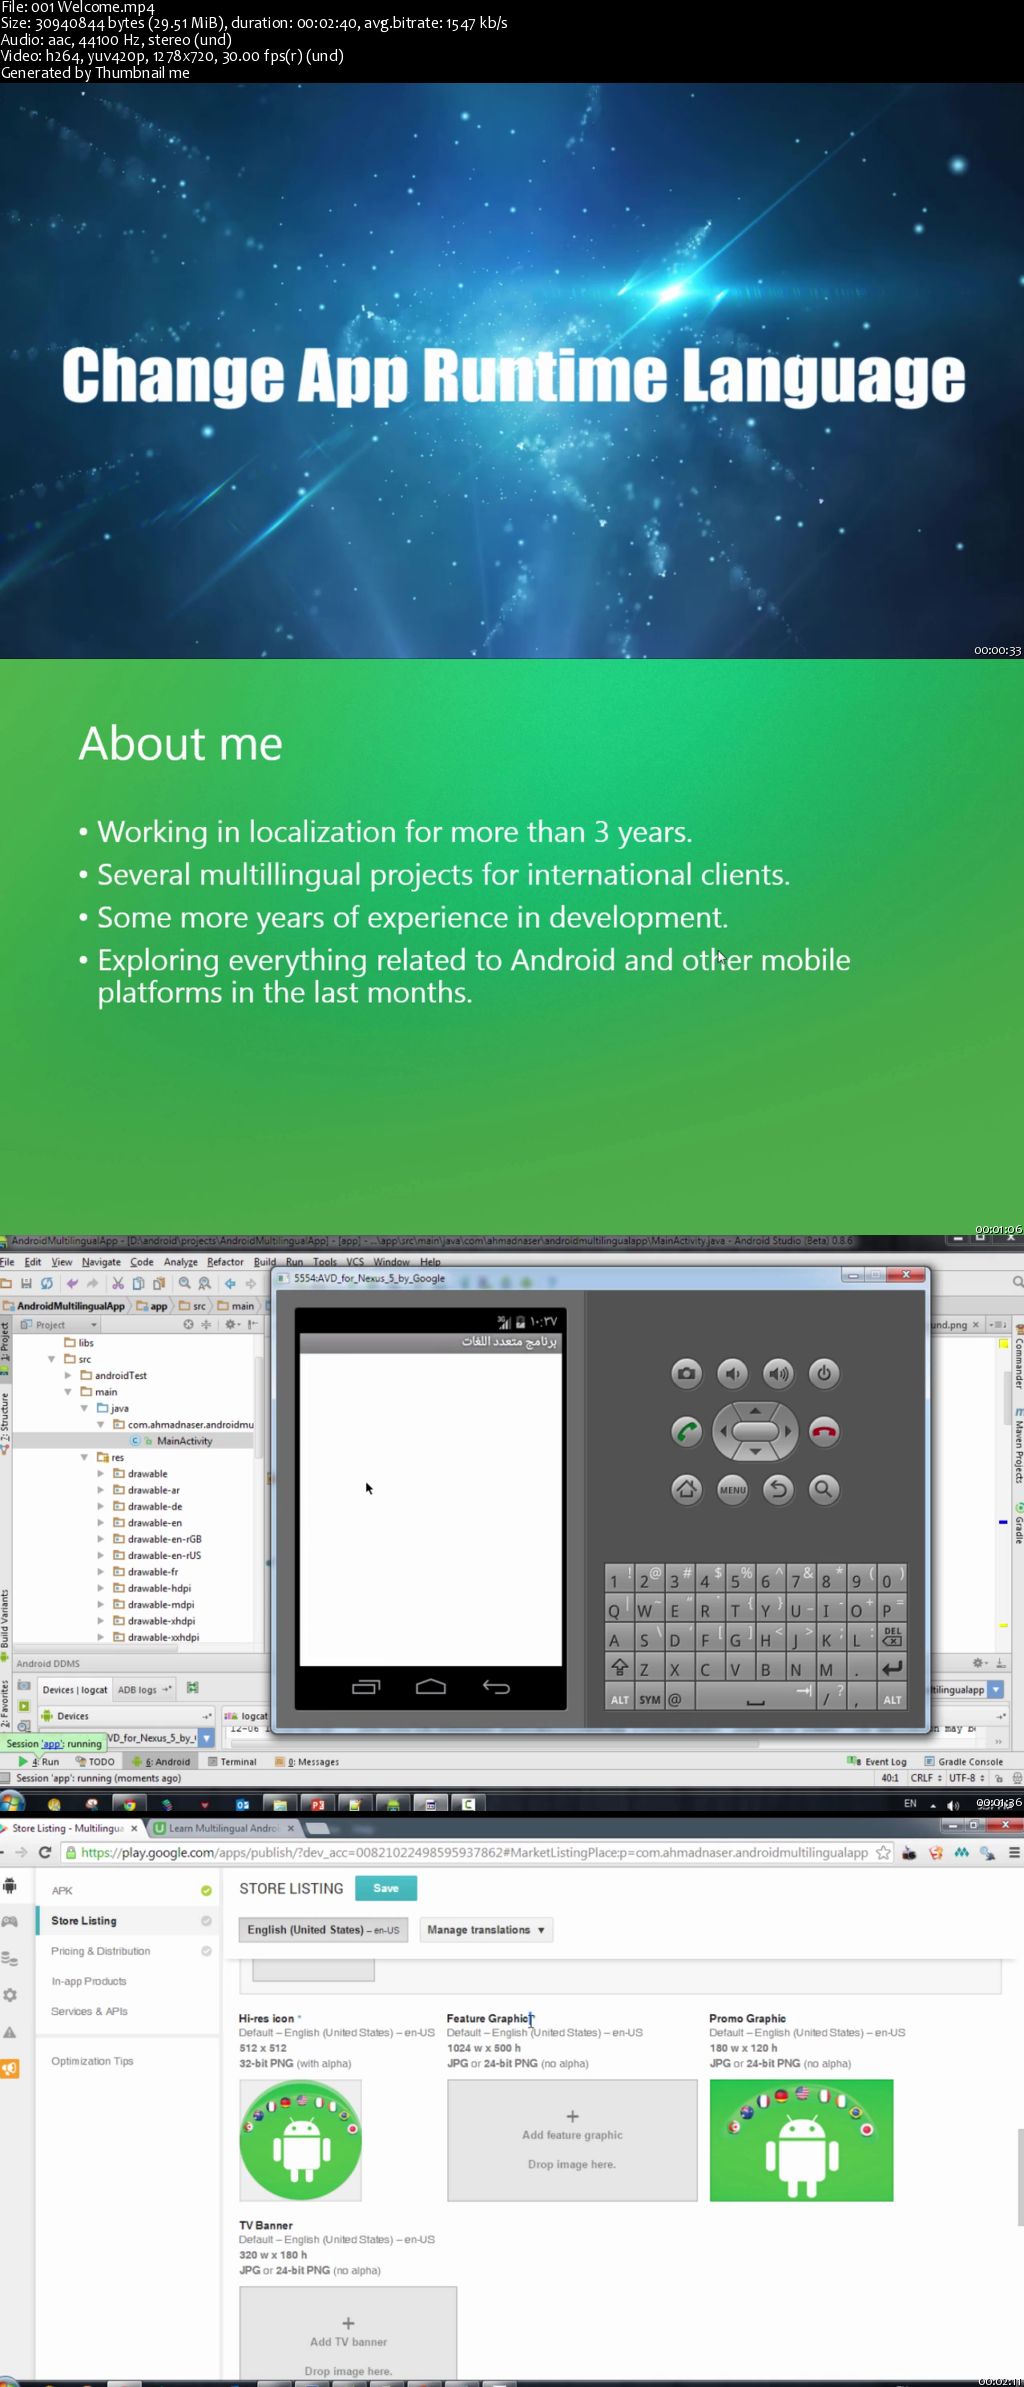Viewport: 1024px width, 2387px height.
Task: Expand the drawable-fr folder
Action: [x=101, y=1572]
